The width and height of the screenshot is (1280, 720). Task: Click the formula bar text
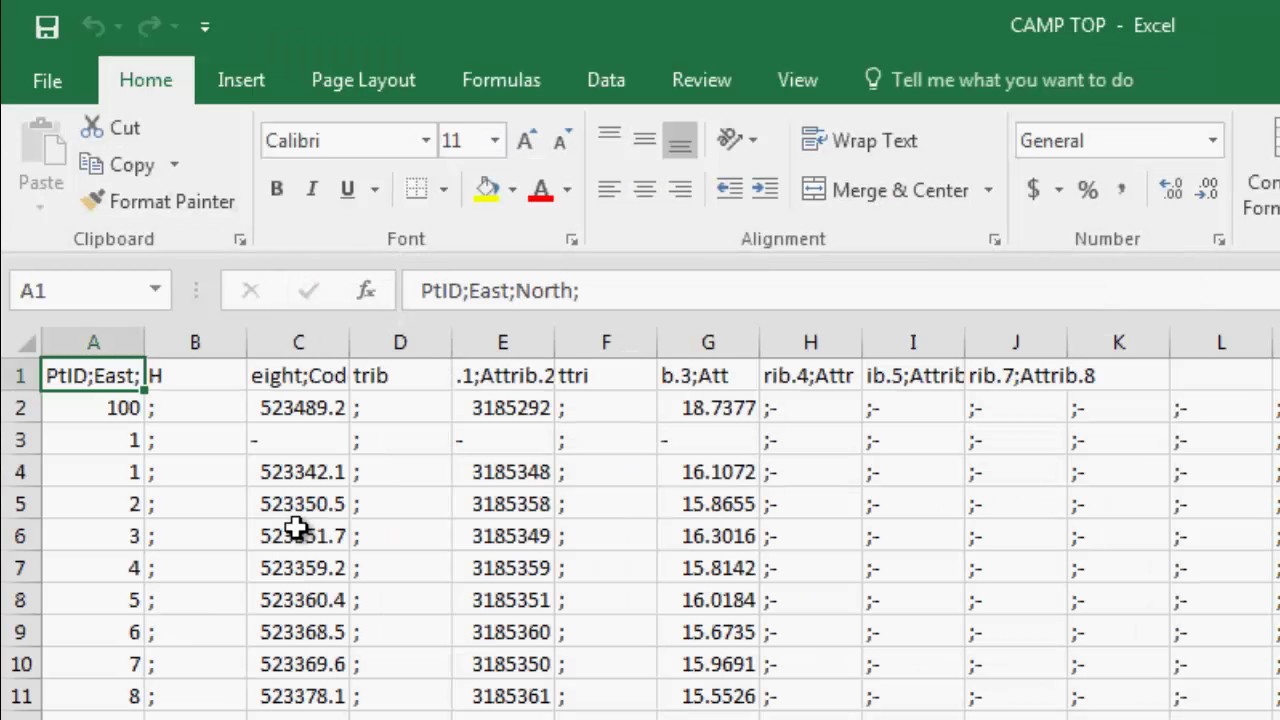499,291
